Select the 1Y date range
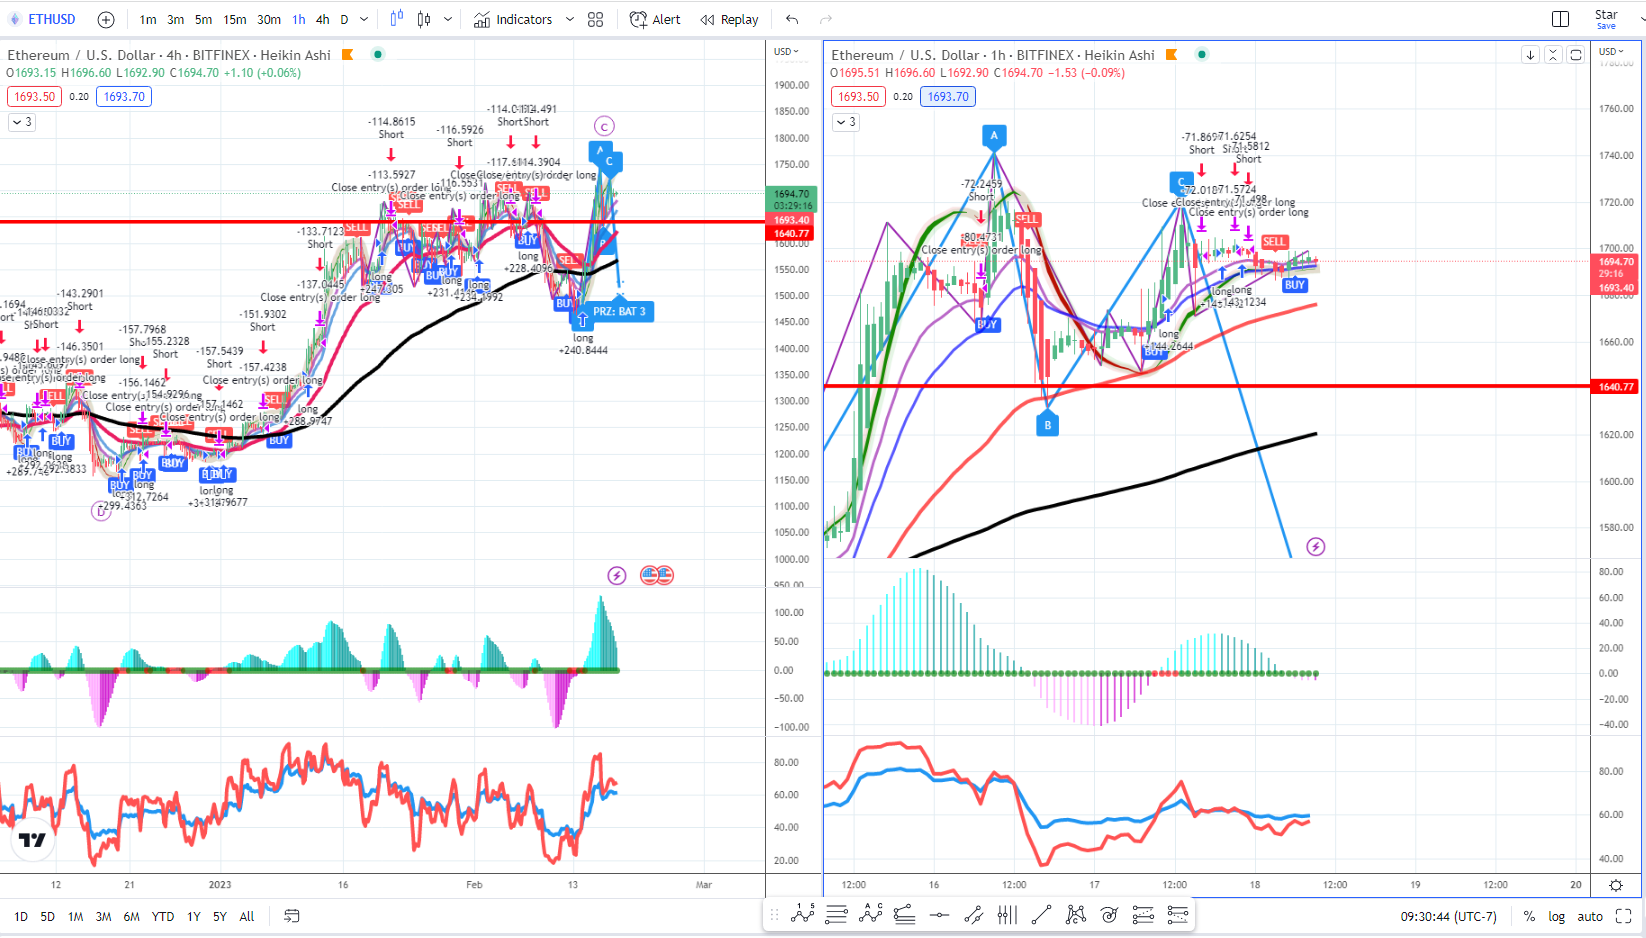Viewport: 1646px width, 938px height. (x=194, y=916)
